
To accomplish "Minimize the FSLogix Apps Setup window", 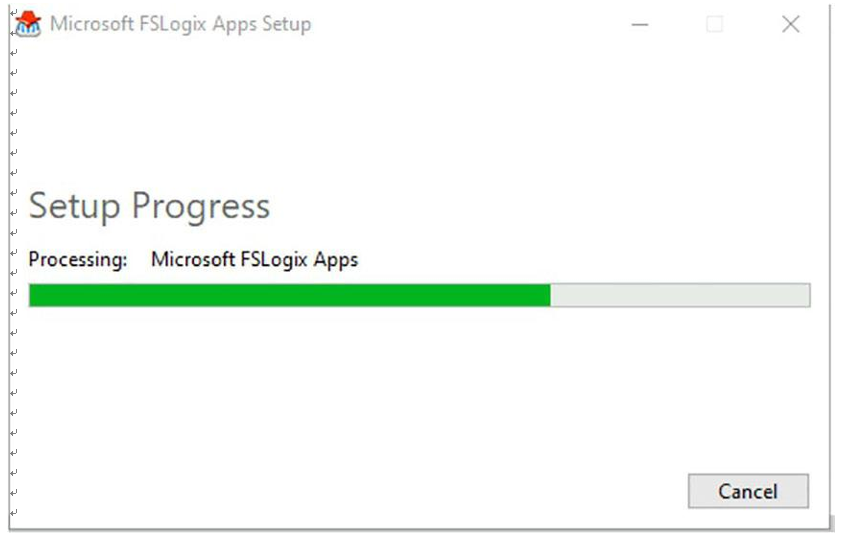I will 640,24.
